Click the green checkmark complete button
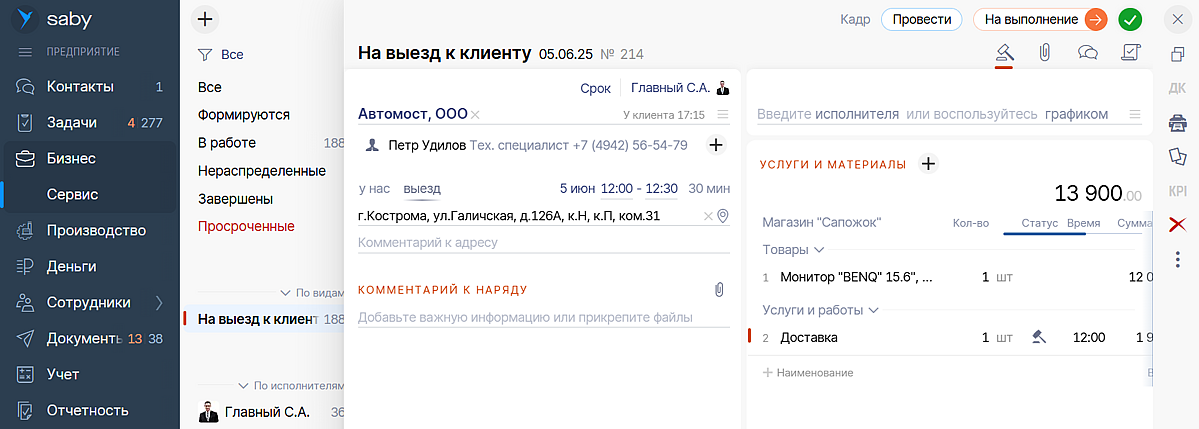 1130,19
